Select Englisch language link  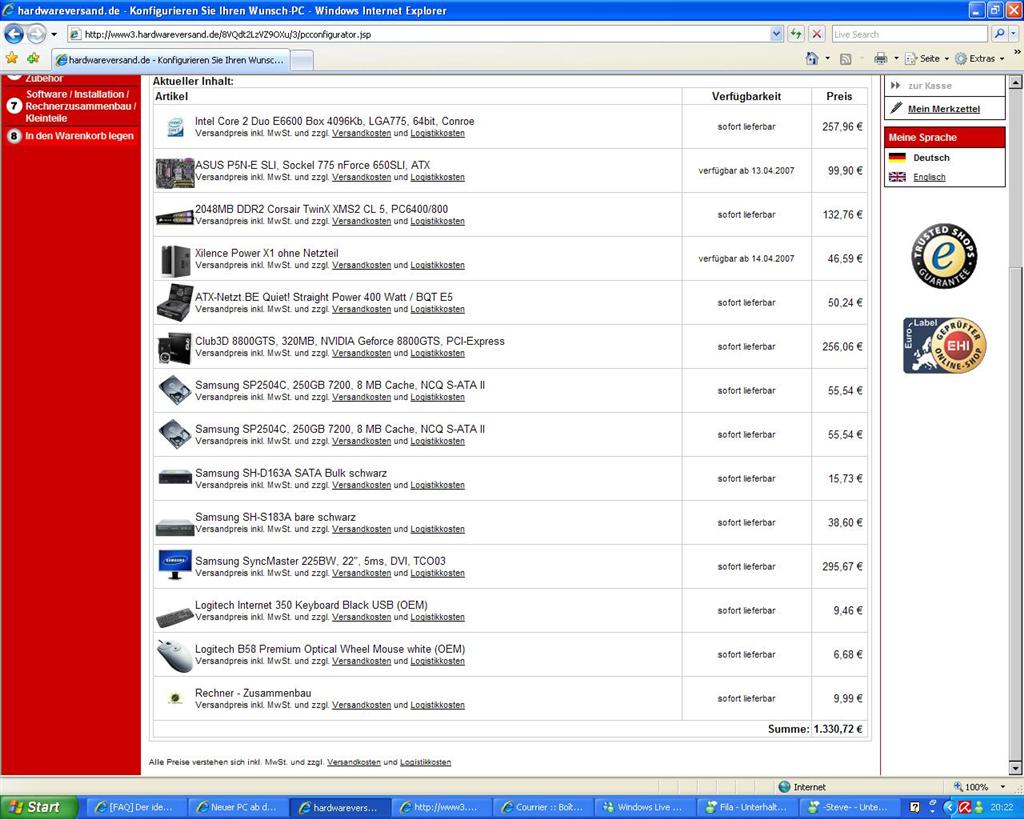(929, 177)
